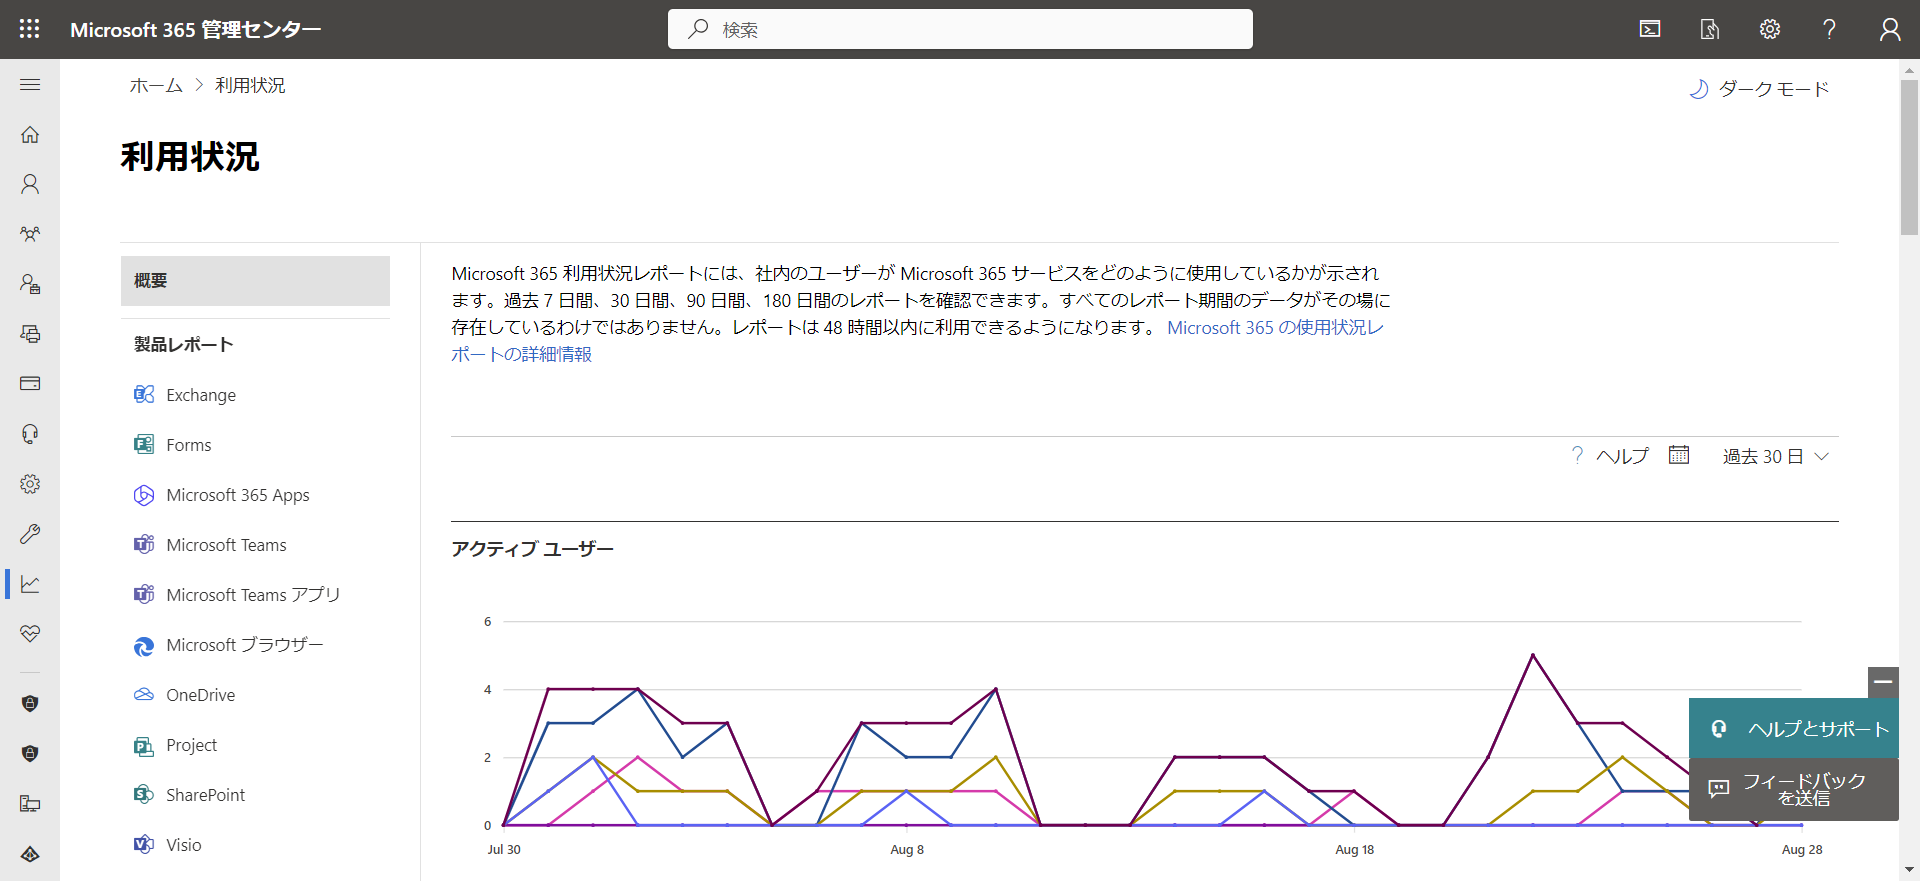The image size is (1920, 881).
Task: Open first Security shield admin center icon
Action: click(30, 704)
